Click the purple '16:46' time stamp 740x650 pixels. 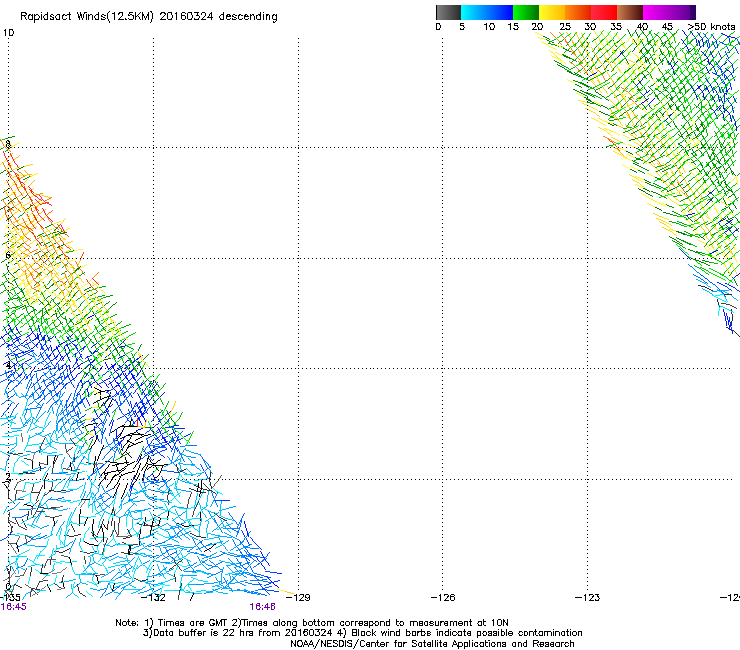pos(262,607)
